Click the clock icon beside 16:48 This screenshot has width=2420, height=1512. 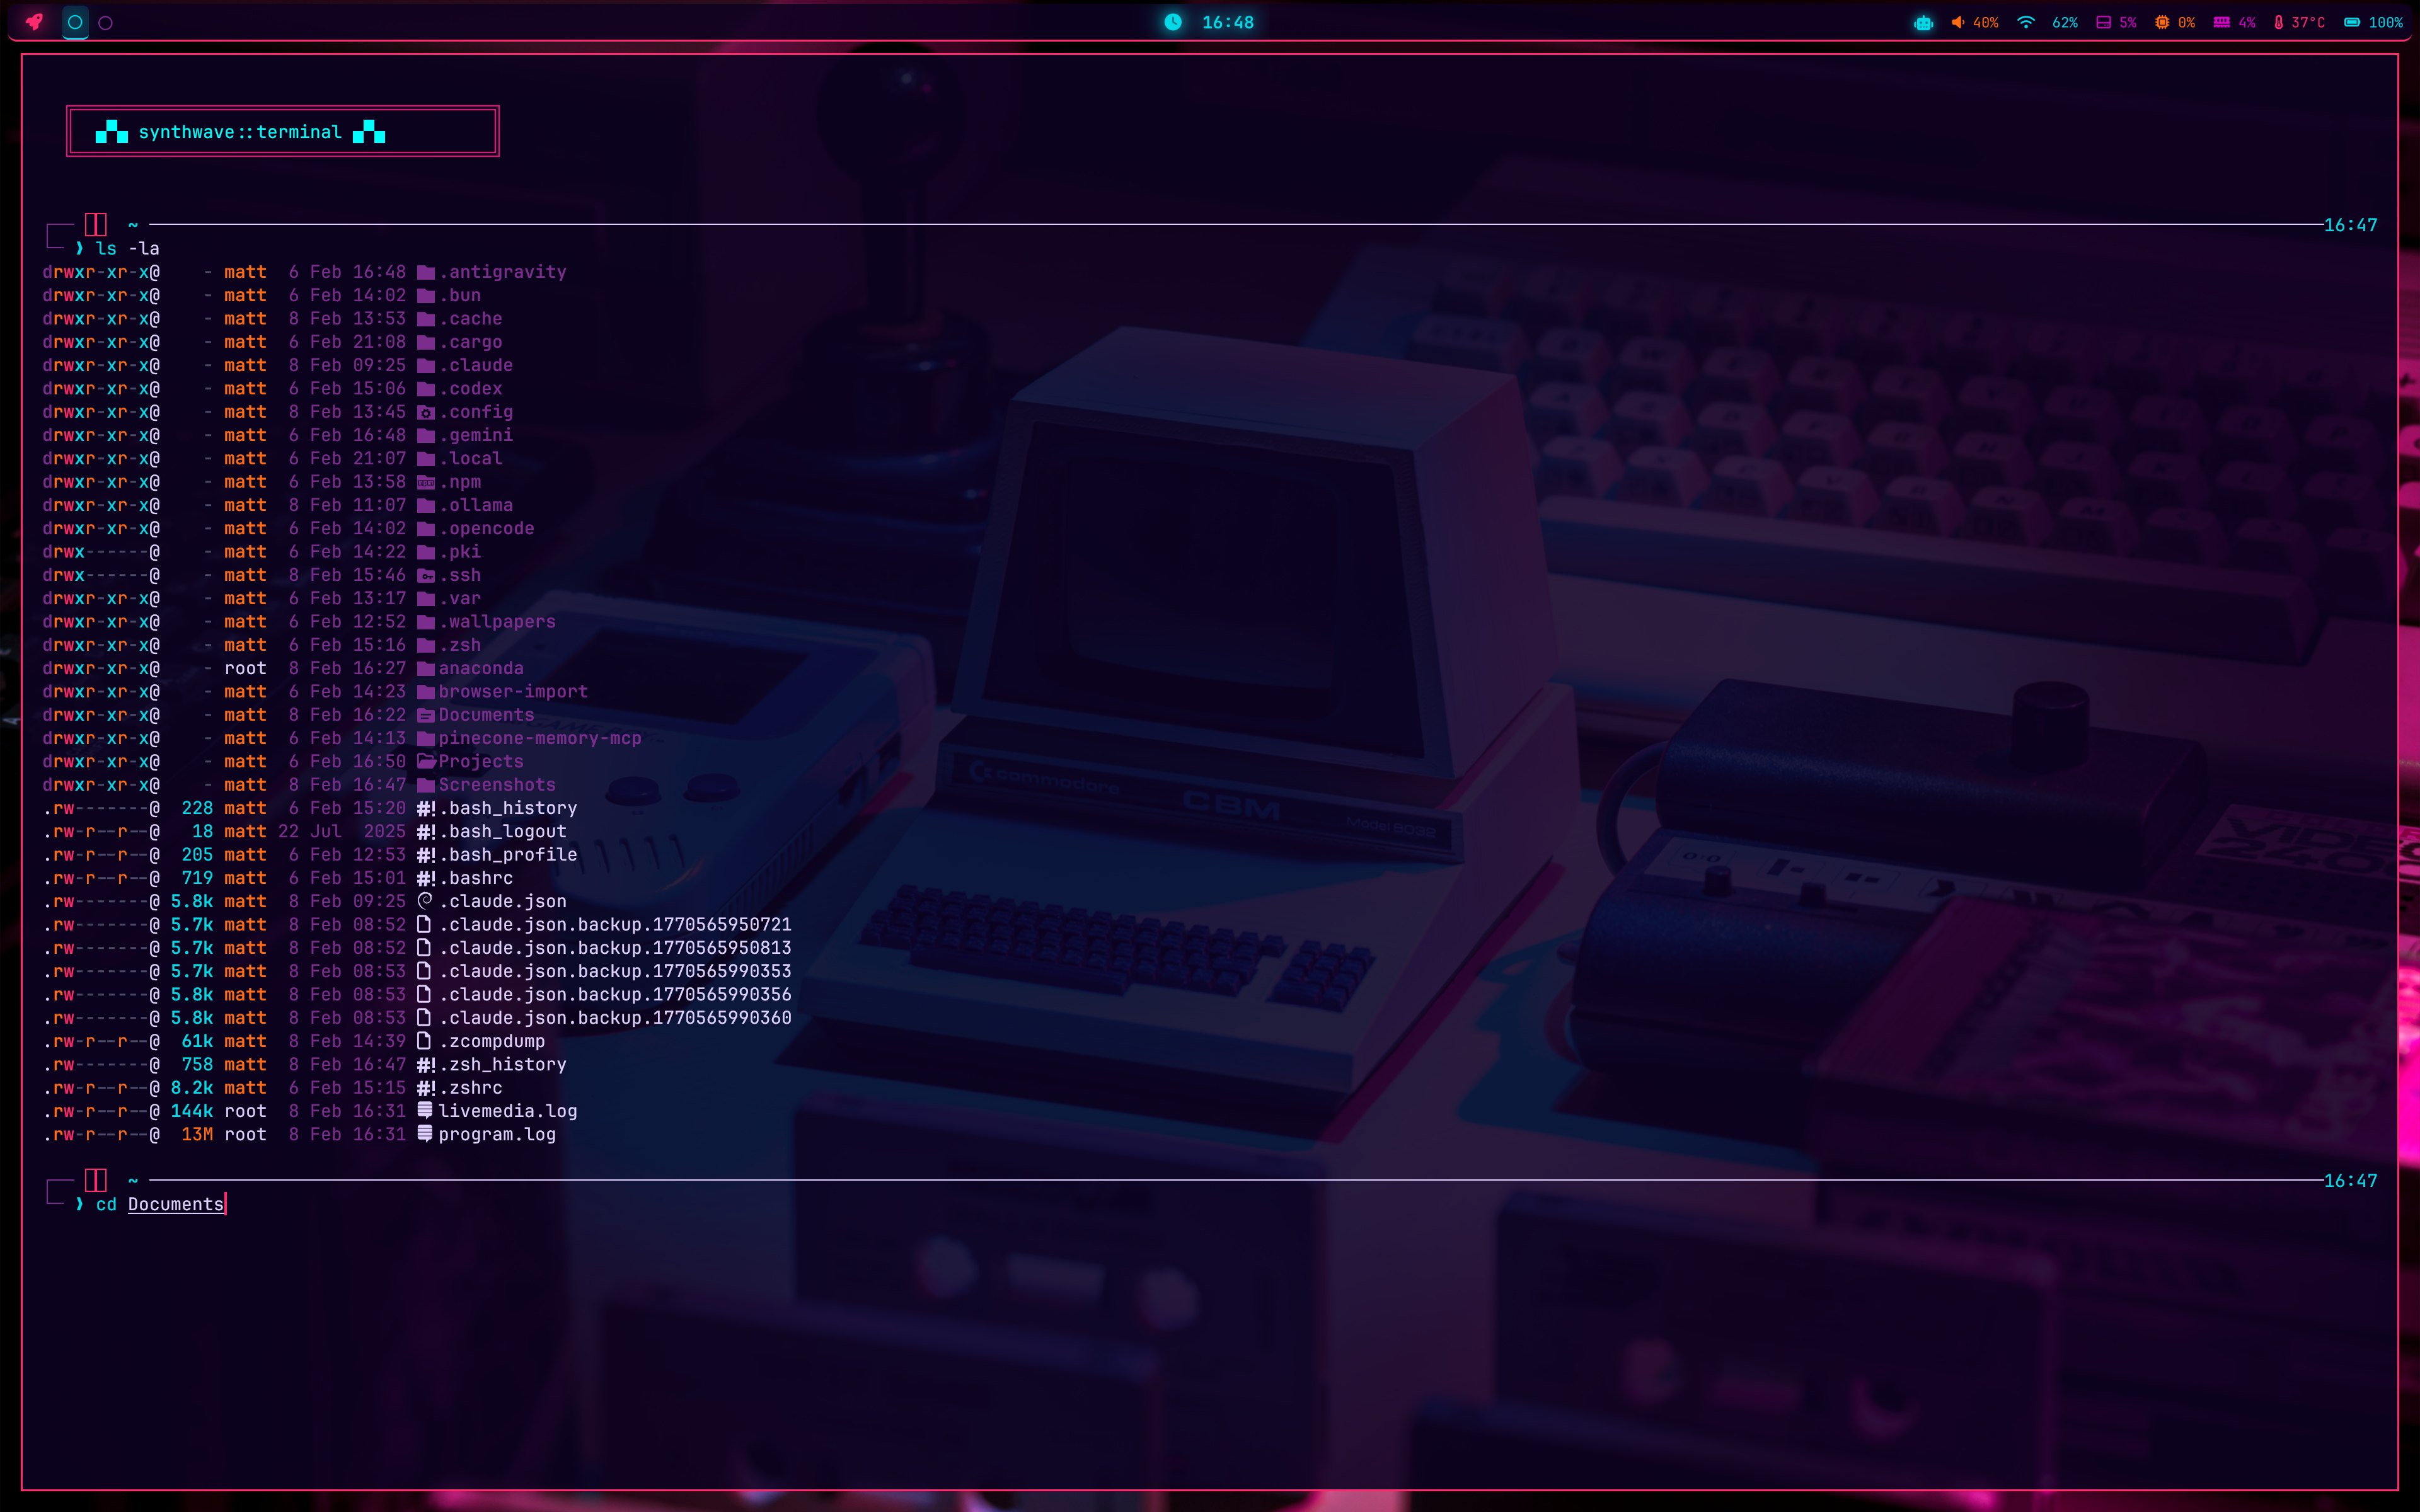click(x=1173, y=22)
